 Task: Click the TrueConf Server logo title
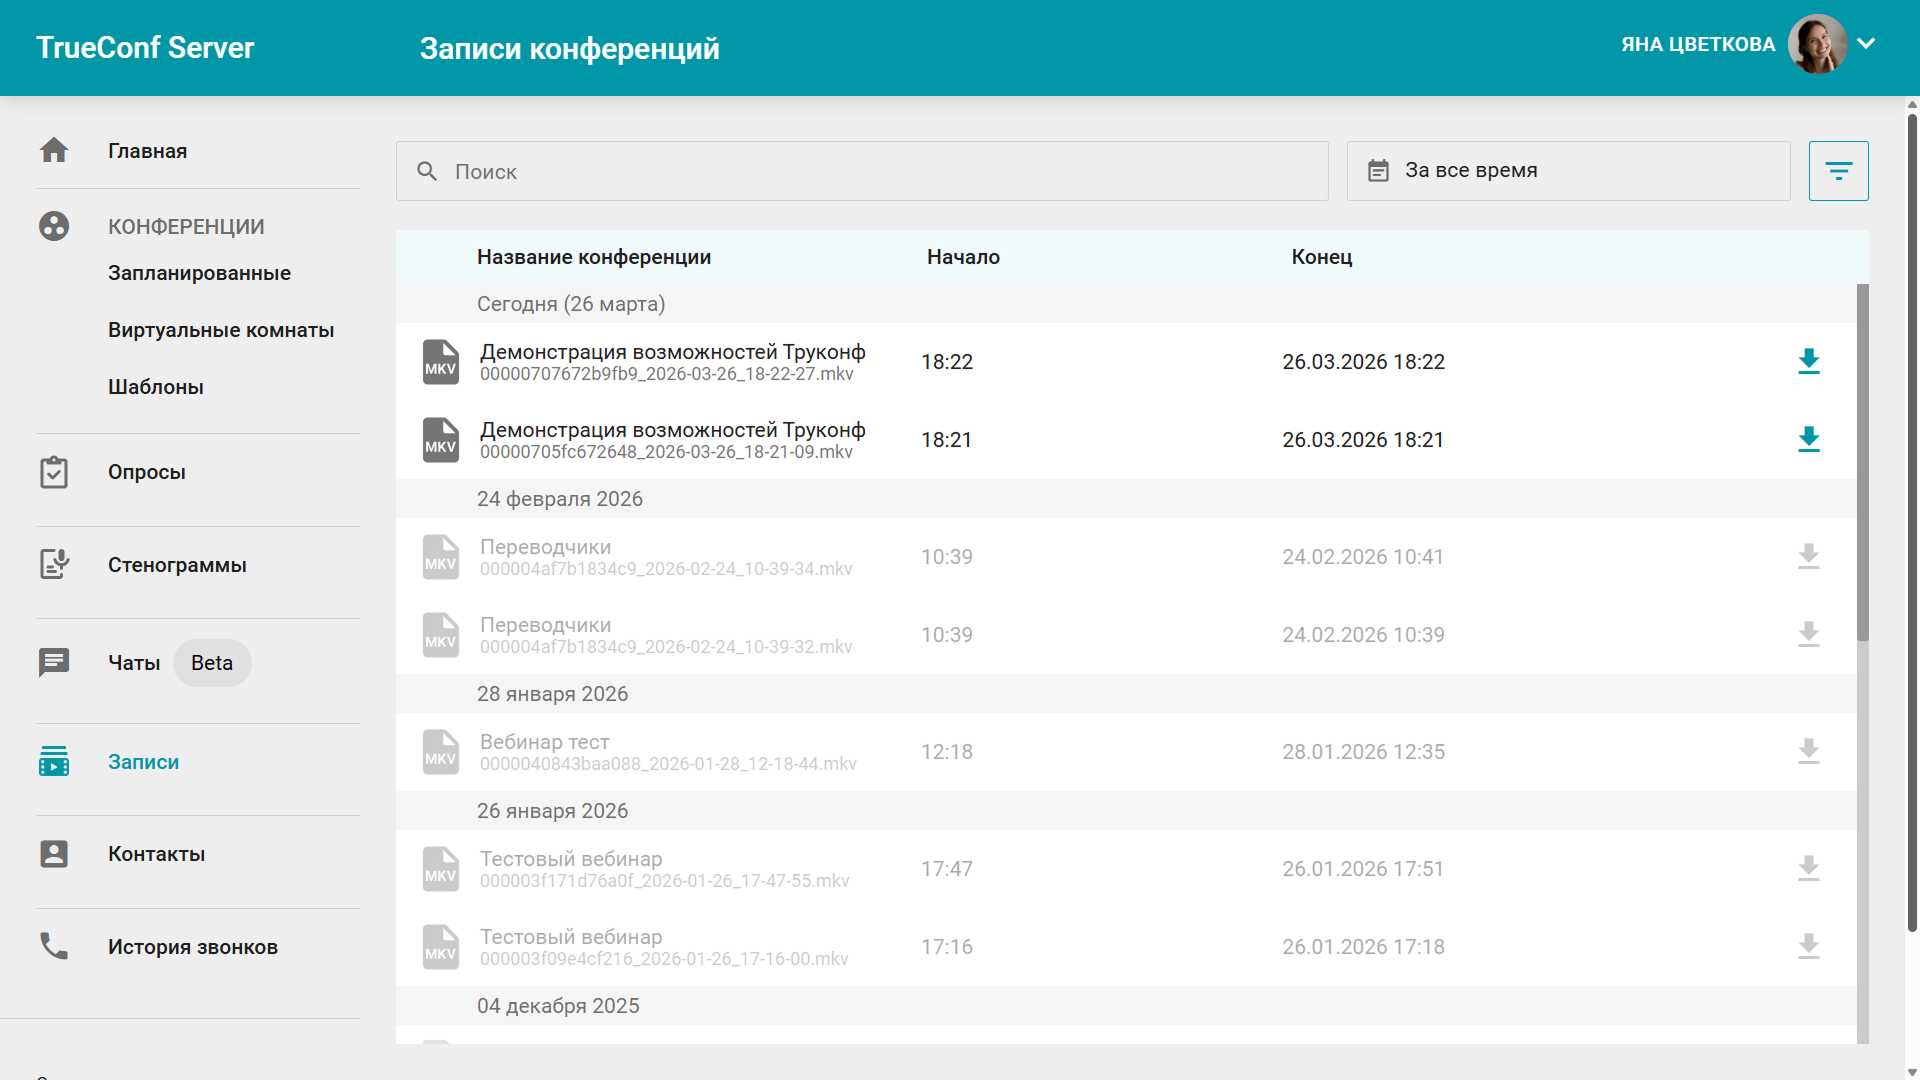(x=145, y=48)
